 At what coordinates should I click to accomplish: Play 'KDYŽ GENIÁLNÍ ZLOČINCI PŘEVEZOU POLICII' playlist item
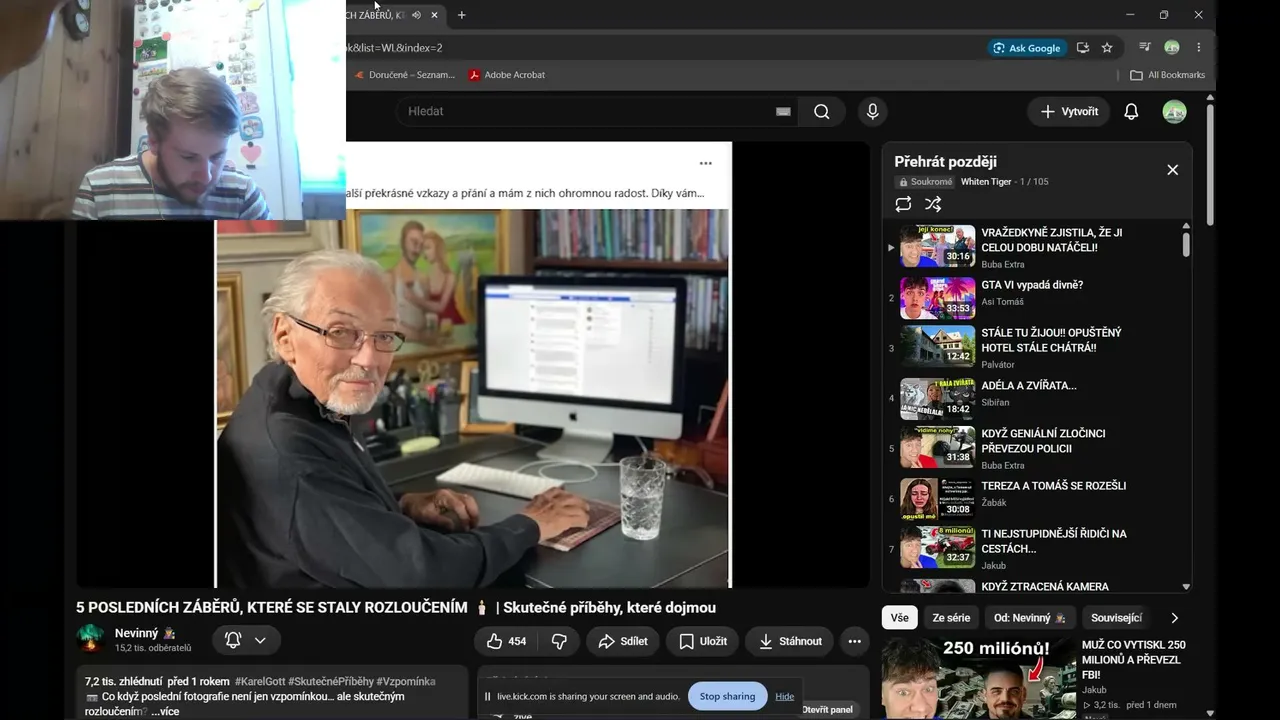pos(1036,446)
